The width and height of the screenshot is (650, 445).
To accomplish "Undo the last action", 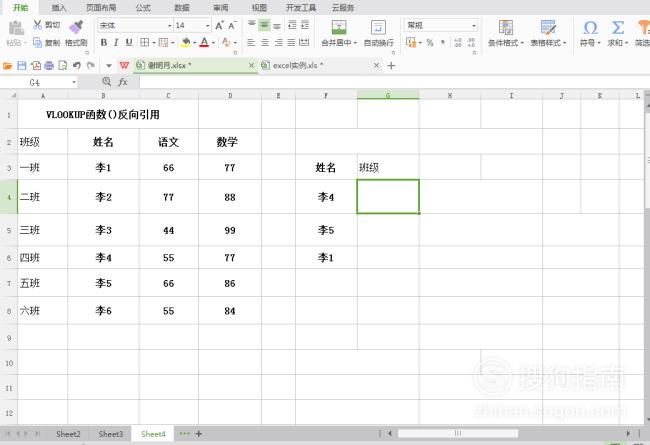I will coord(77,66).
